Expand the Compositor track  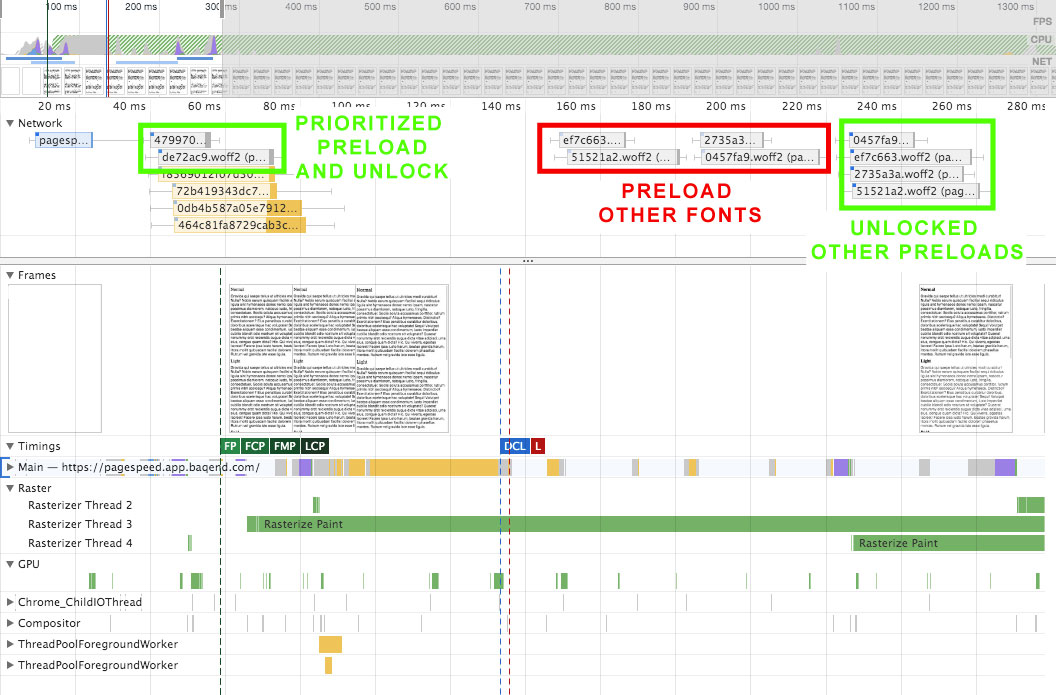pos(10,623)
